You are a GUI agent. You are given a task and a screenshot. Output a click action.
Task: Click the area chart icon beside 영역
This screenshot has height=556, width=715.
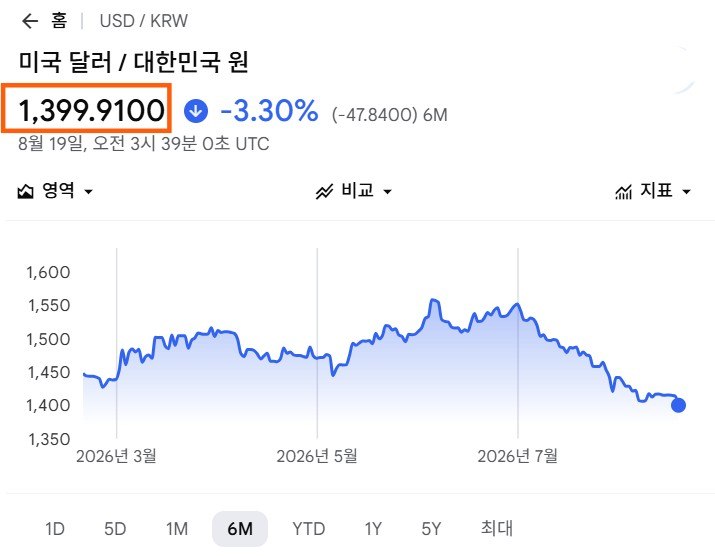(x=26, y=191)
